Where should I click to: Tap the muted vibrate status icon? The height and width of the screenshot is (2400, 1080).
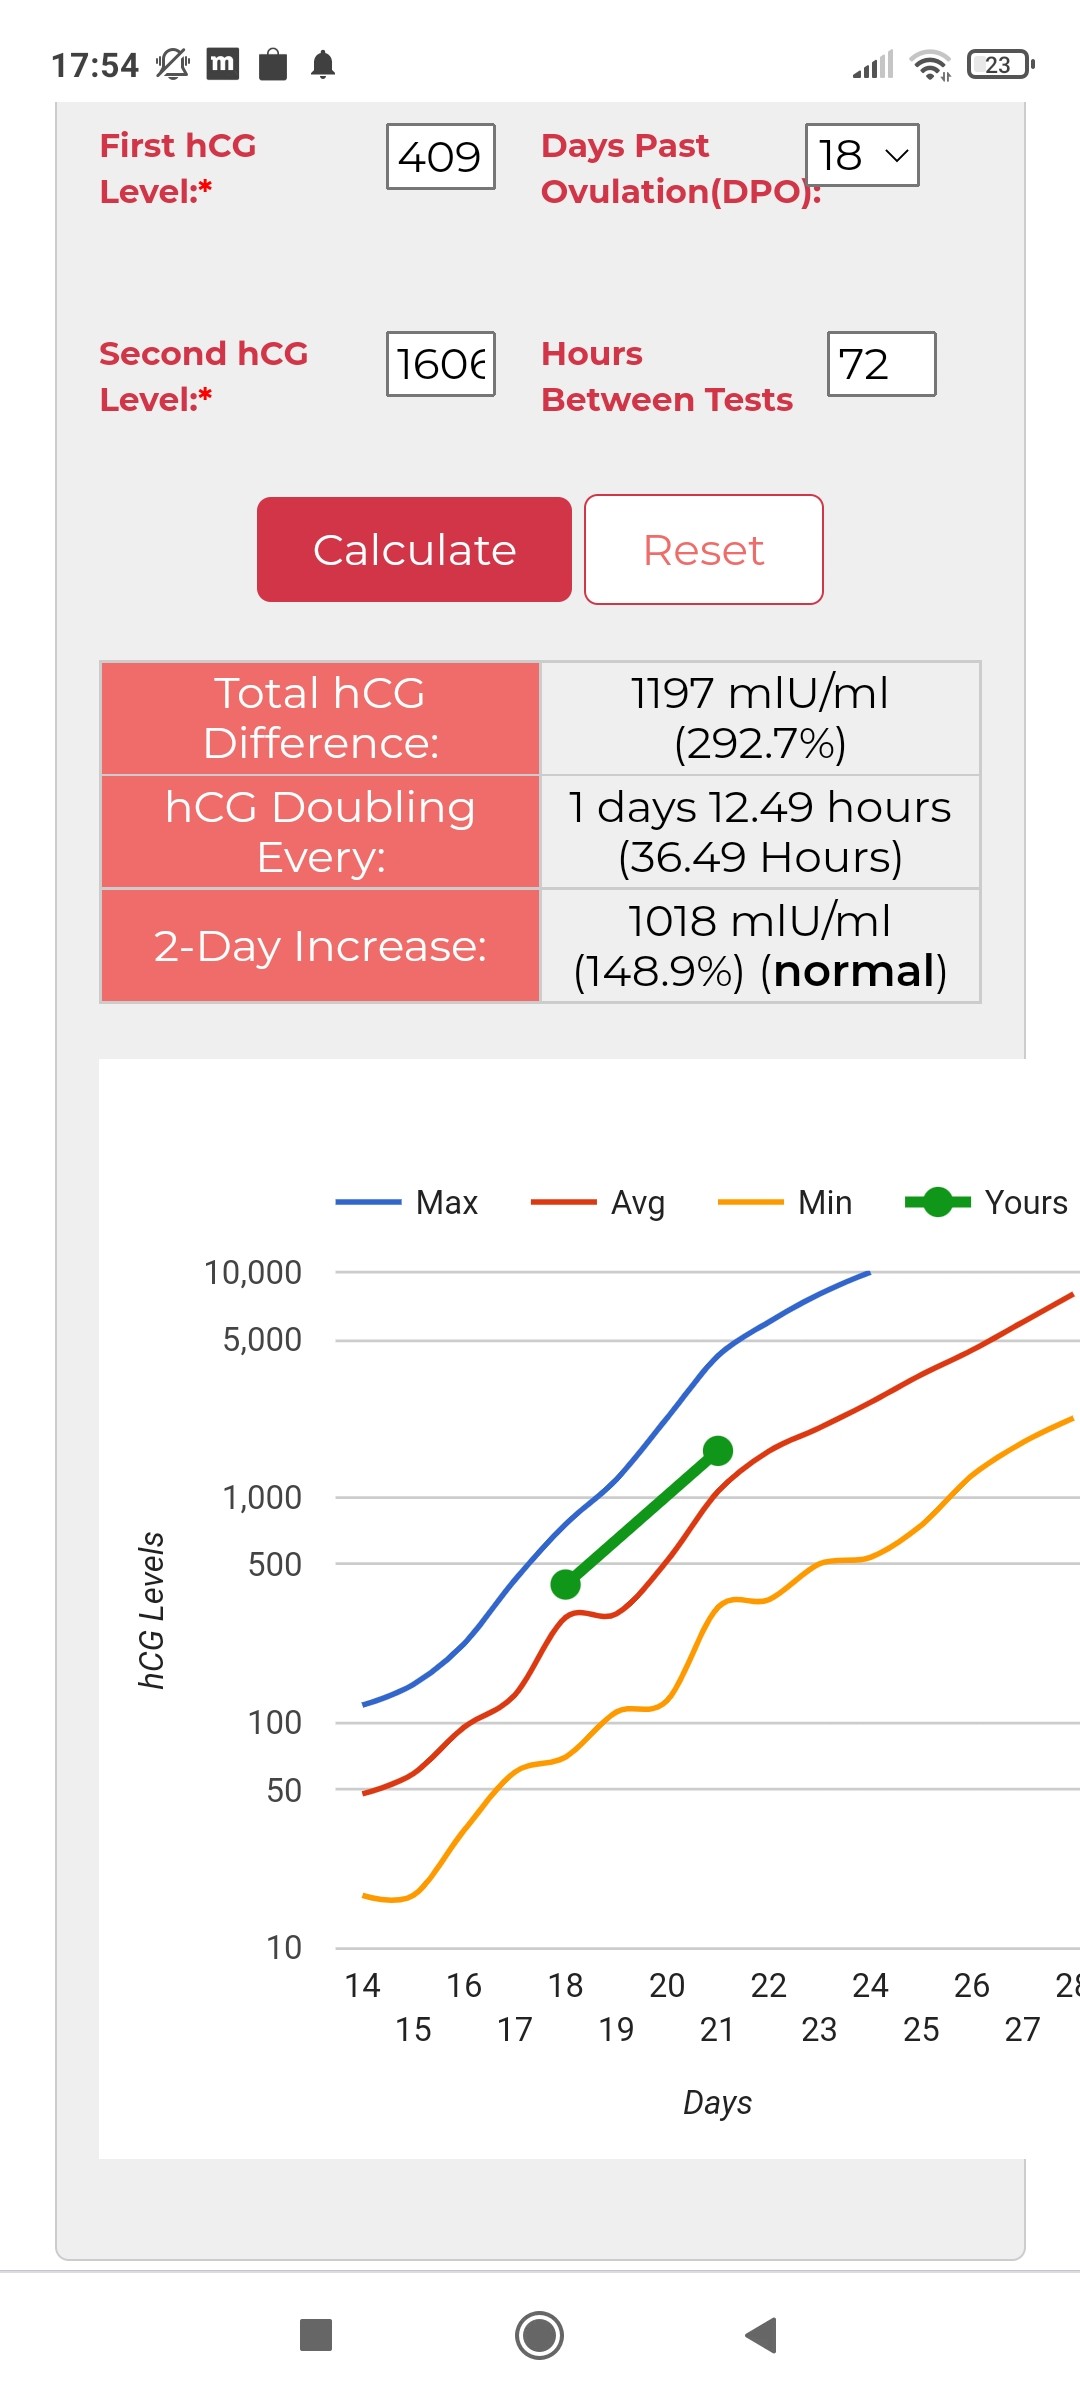(172, 65)
